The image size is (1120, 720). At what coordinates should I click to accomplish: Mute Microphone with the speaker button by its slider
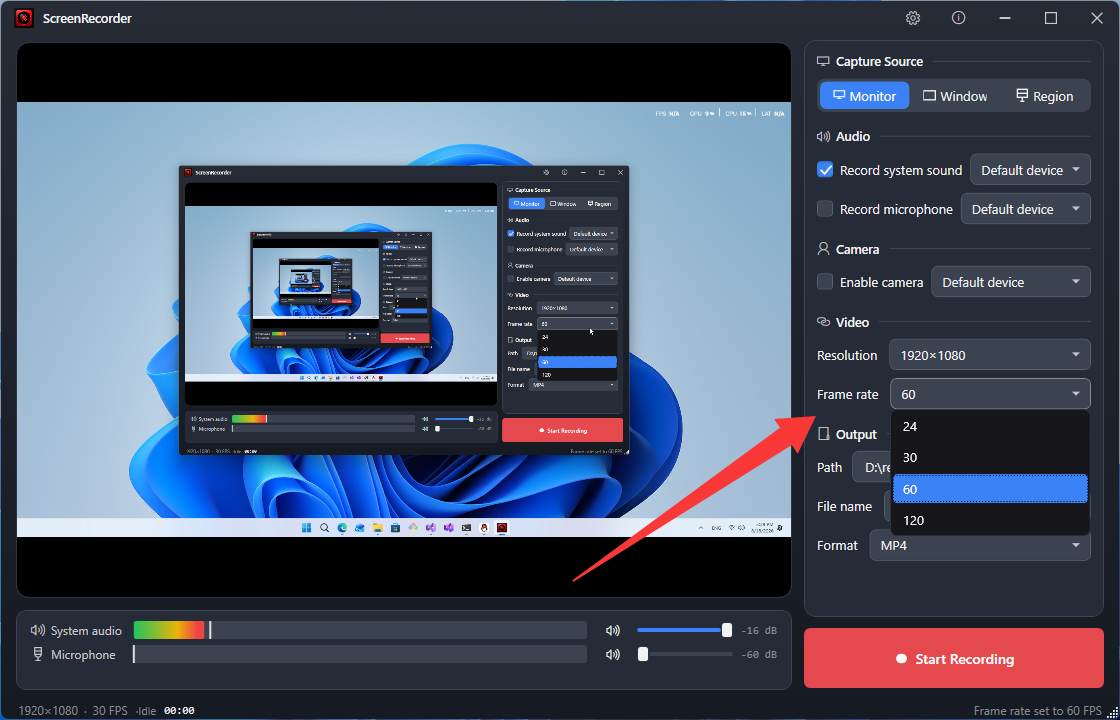pyautogui.click(x=612, y=654)
